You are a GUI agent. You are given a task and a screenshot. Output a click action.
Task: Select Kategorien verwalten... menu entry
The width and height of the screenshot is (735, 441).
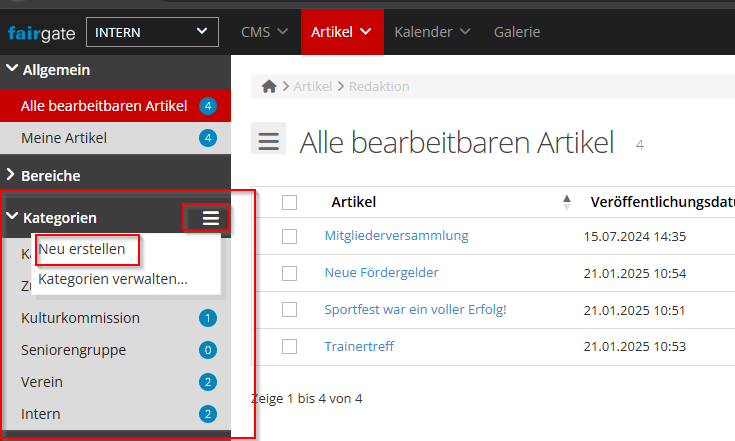coord(112,279)
